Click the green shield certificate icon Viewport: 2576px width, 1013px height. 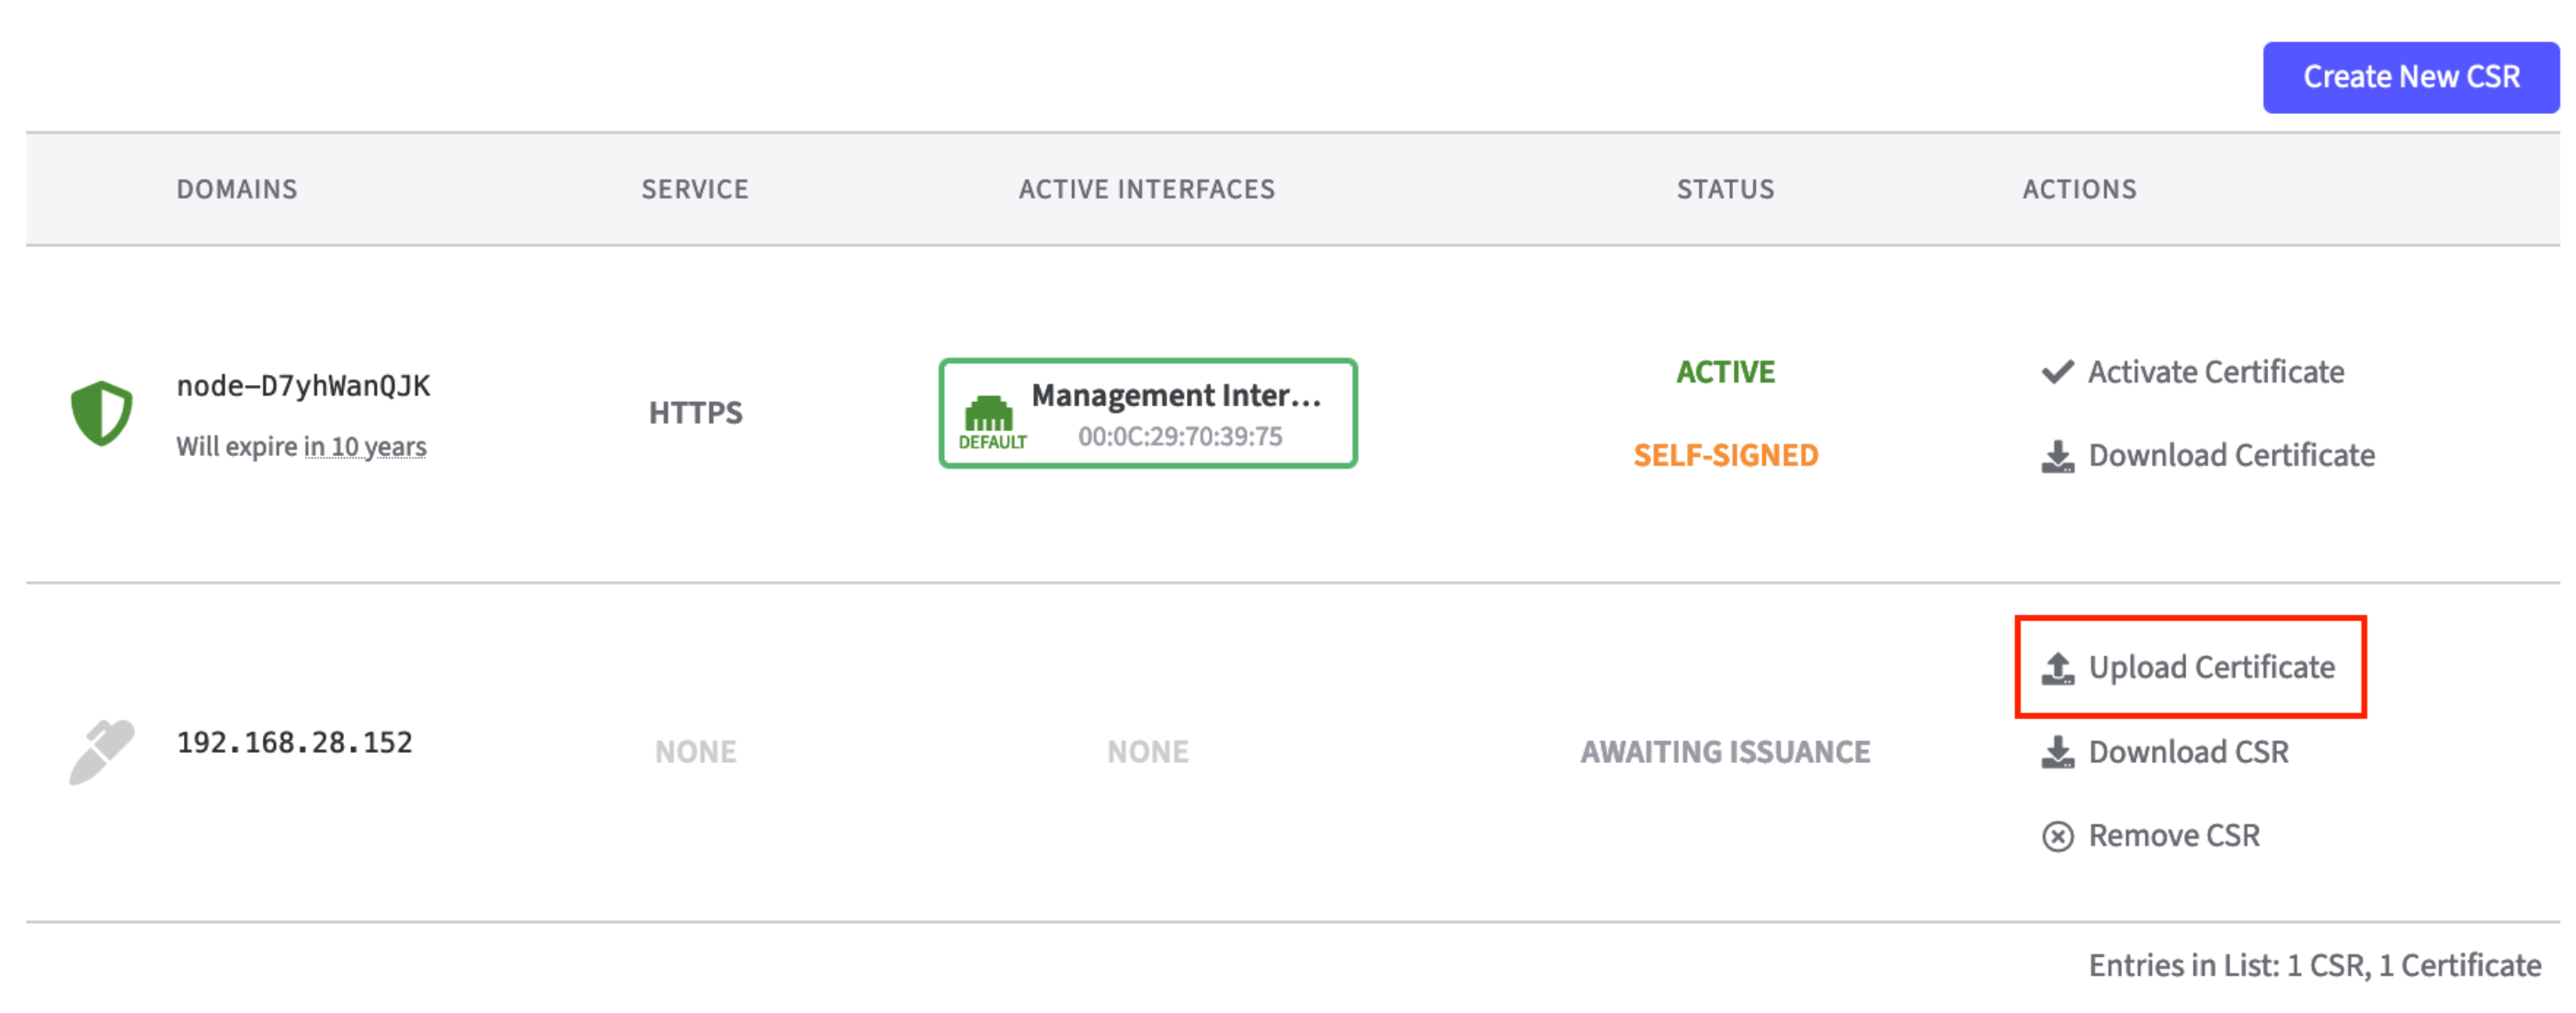coord(101,412)
